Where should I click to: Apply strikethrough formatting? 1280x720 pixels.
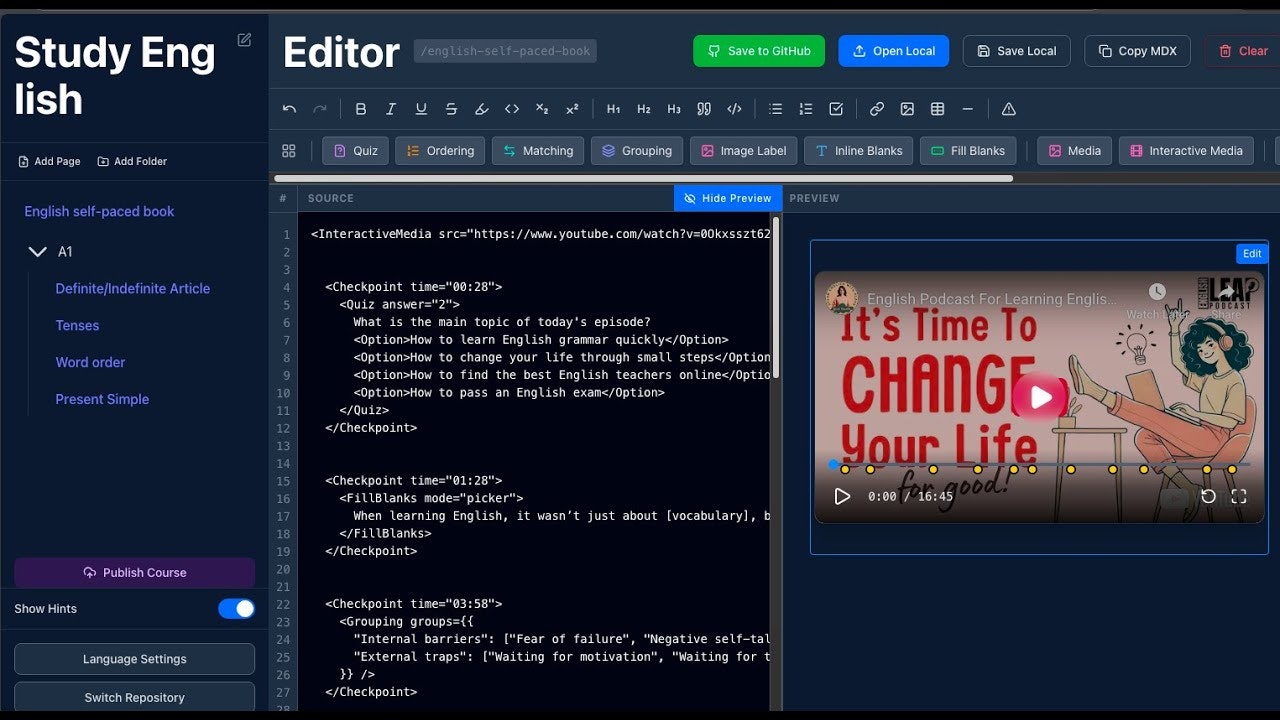click(x=451, y=109)
